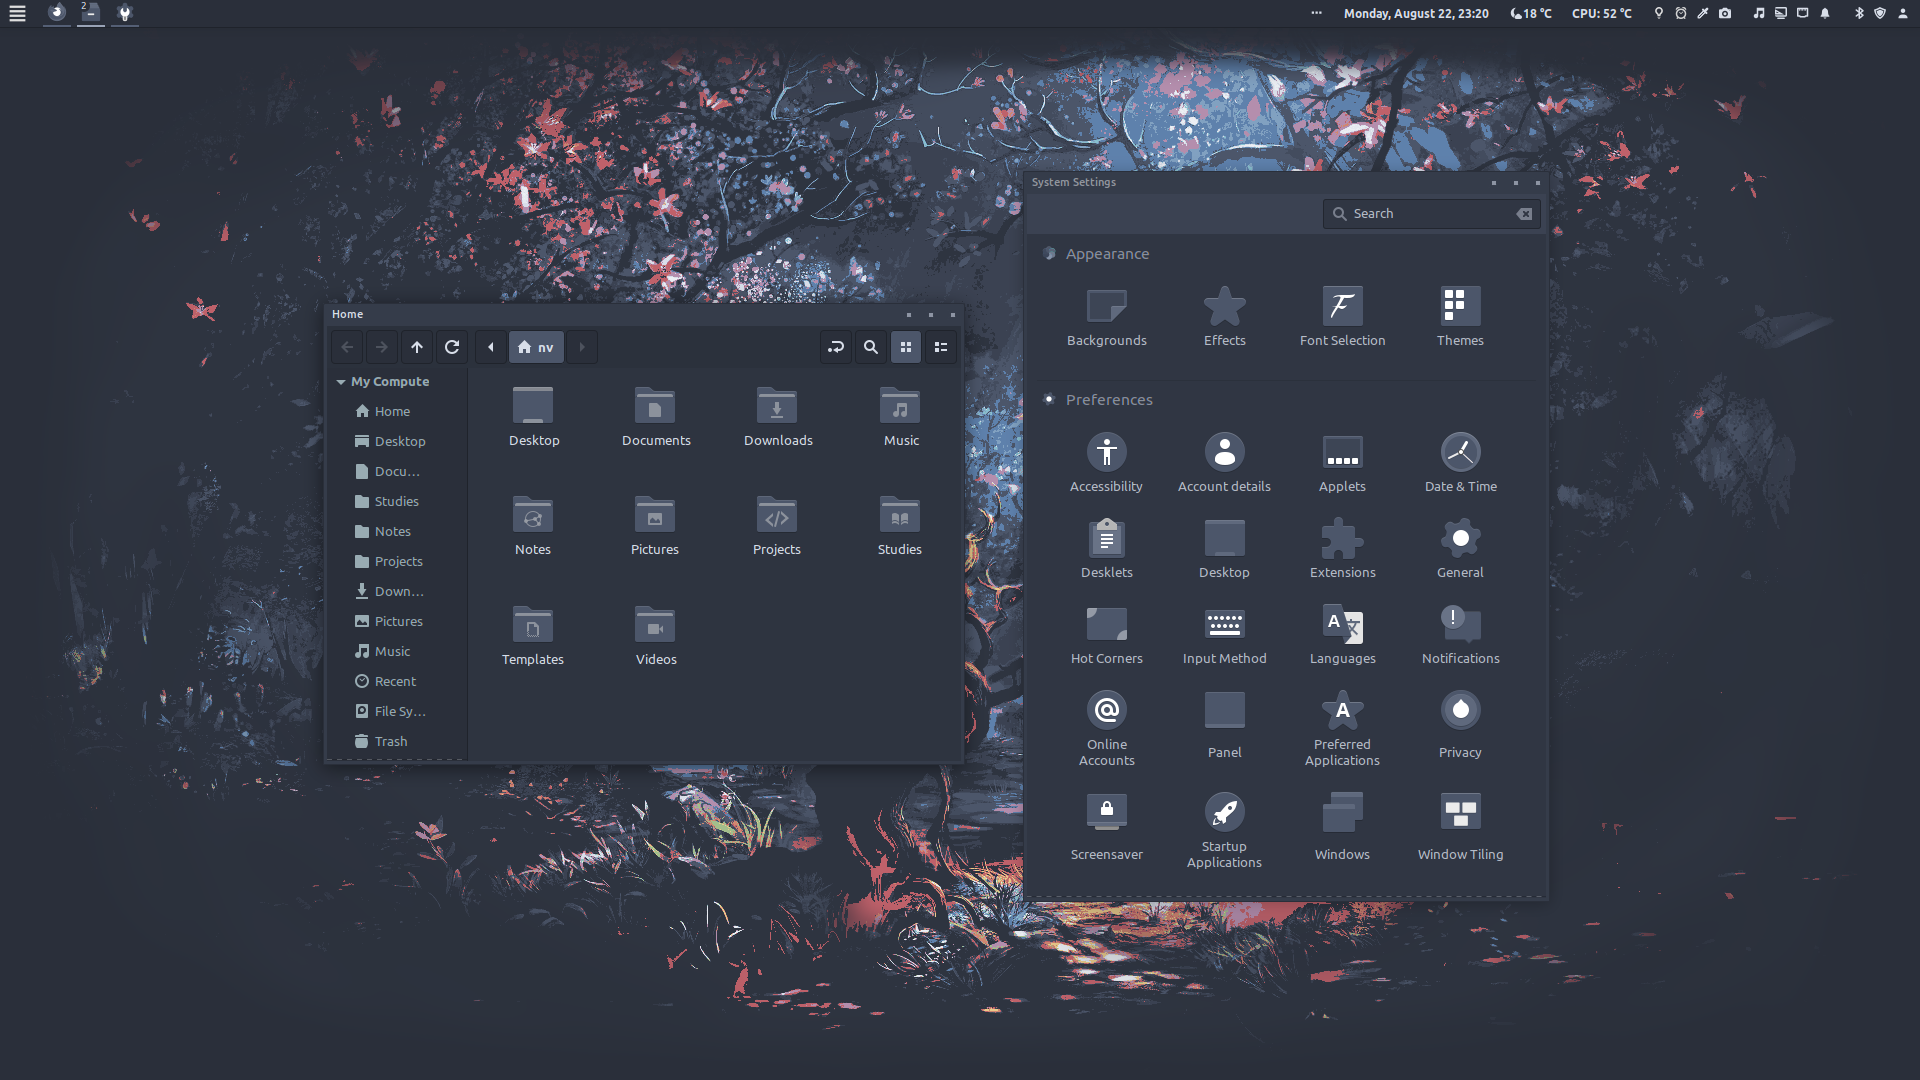Switch to icon grid view
Image resolution: width=1920 pixels, height=1080 pixels.
[906, 347]
